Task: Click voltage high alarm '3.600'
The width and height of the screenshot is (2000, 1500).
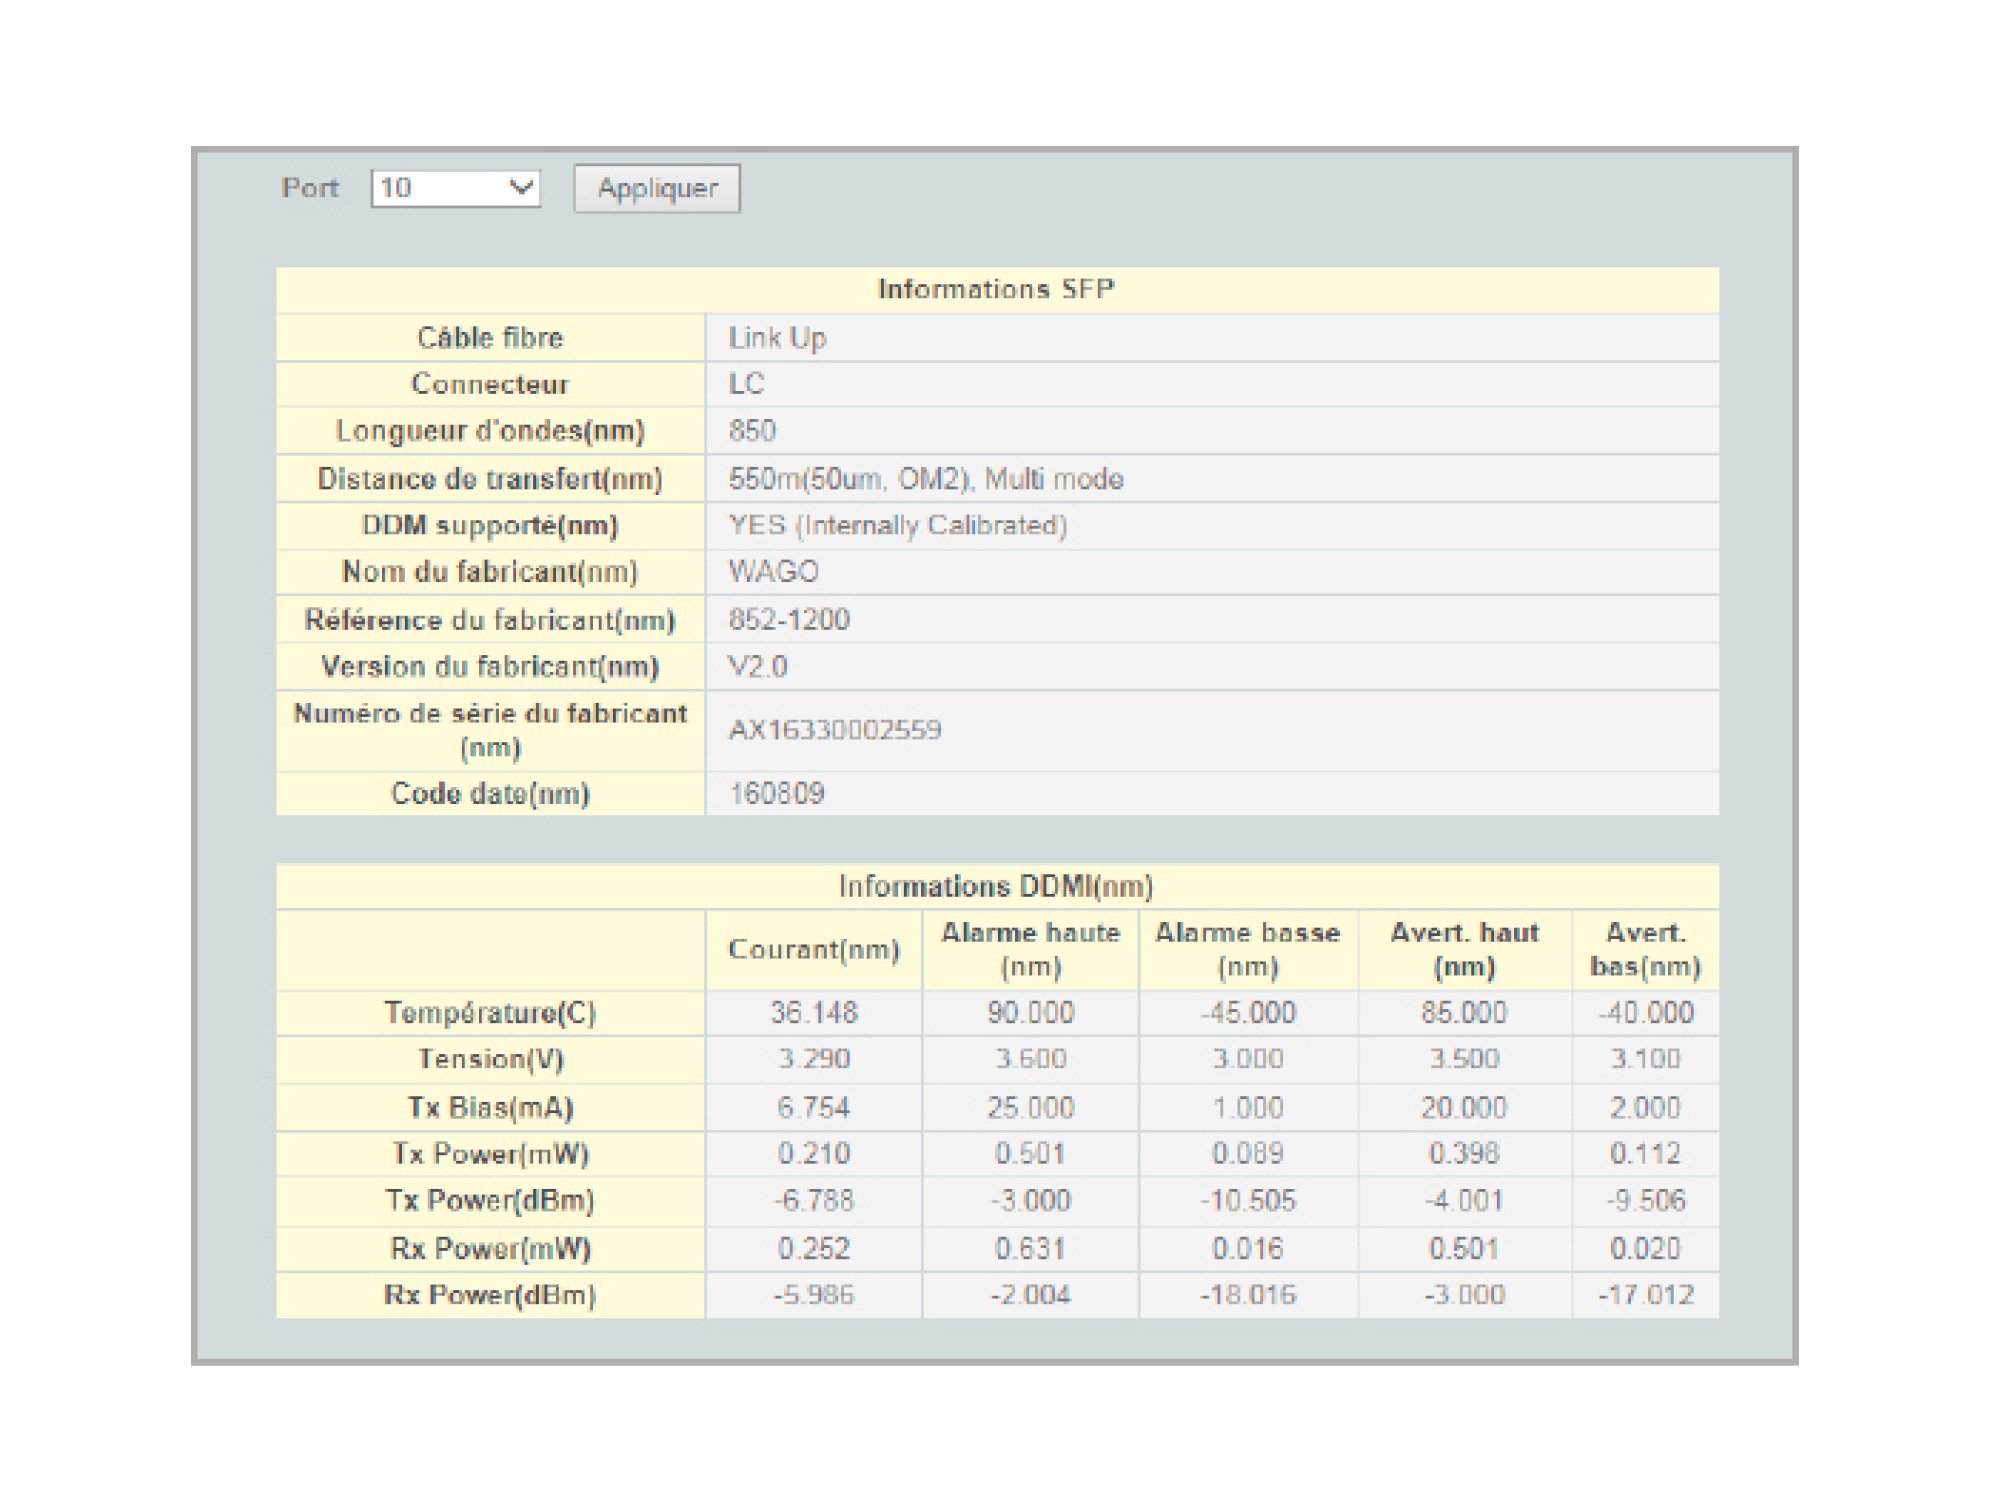Action: (x=1031, y=1059)
